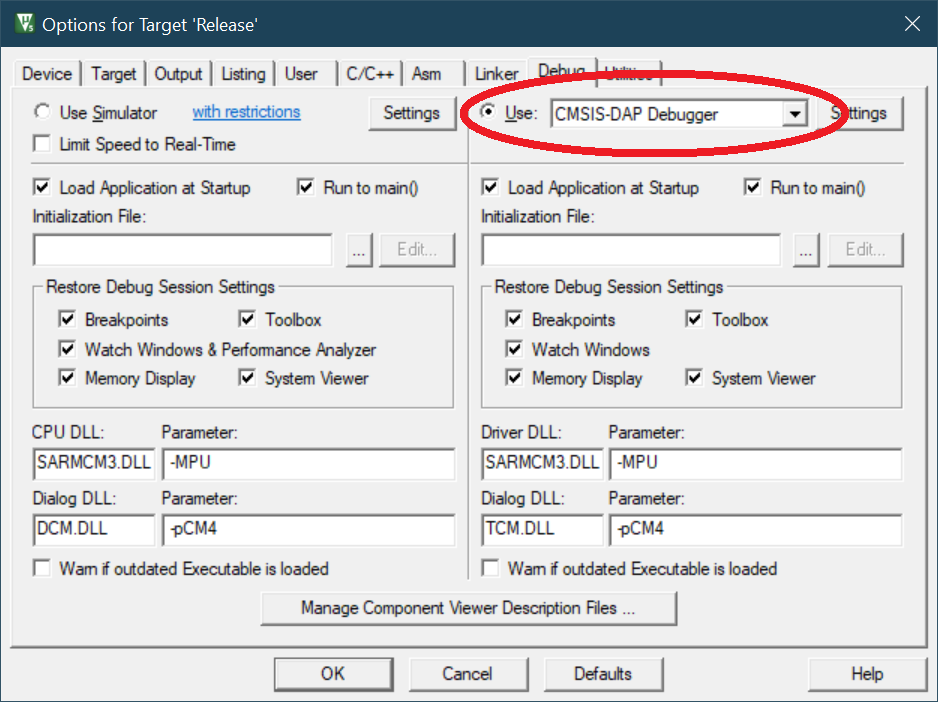The height and width of the screenshot is (702, 938).
Task: Cancel the options dialog
Action: [x=468, y=674]
